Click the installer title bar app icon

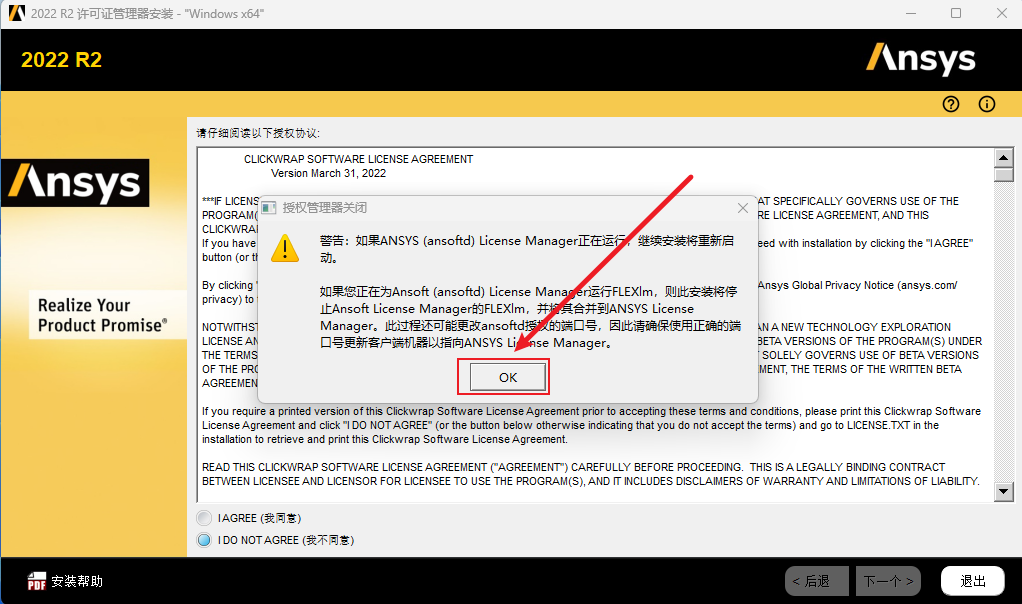point(16,13)
